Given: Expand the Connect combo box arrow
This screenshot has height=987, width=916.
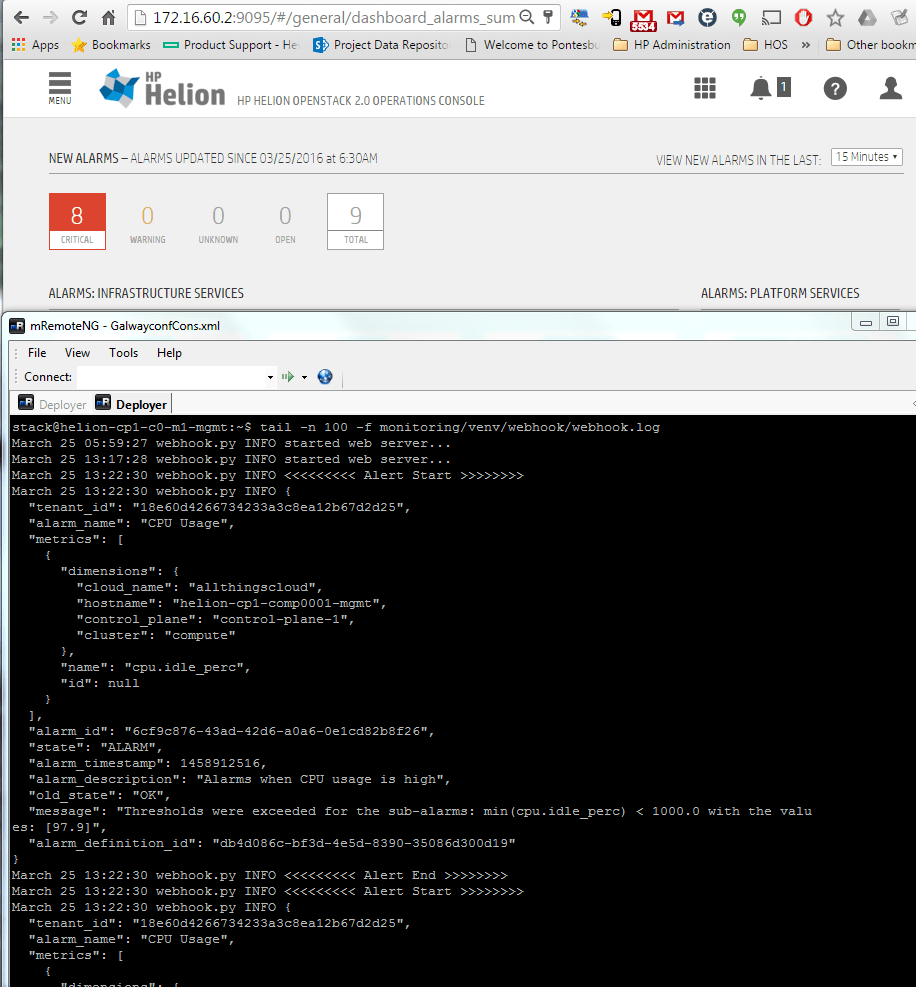Looking at the screenshot, I should tap(270, 377).
